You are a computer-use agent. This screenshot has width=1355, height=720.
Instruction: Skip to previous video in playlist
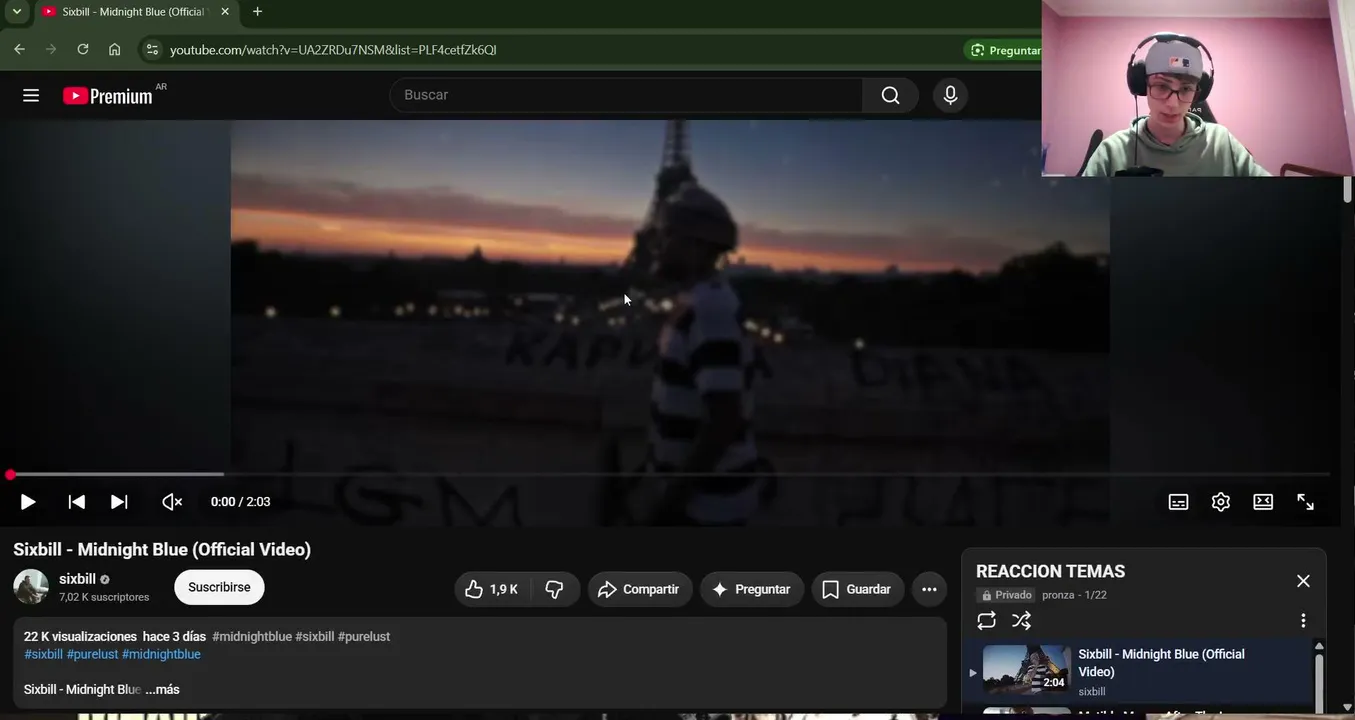coord(76,502)
